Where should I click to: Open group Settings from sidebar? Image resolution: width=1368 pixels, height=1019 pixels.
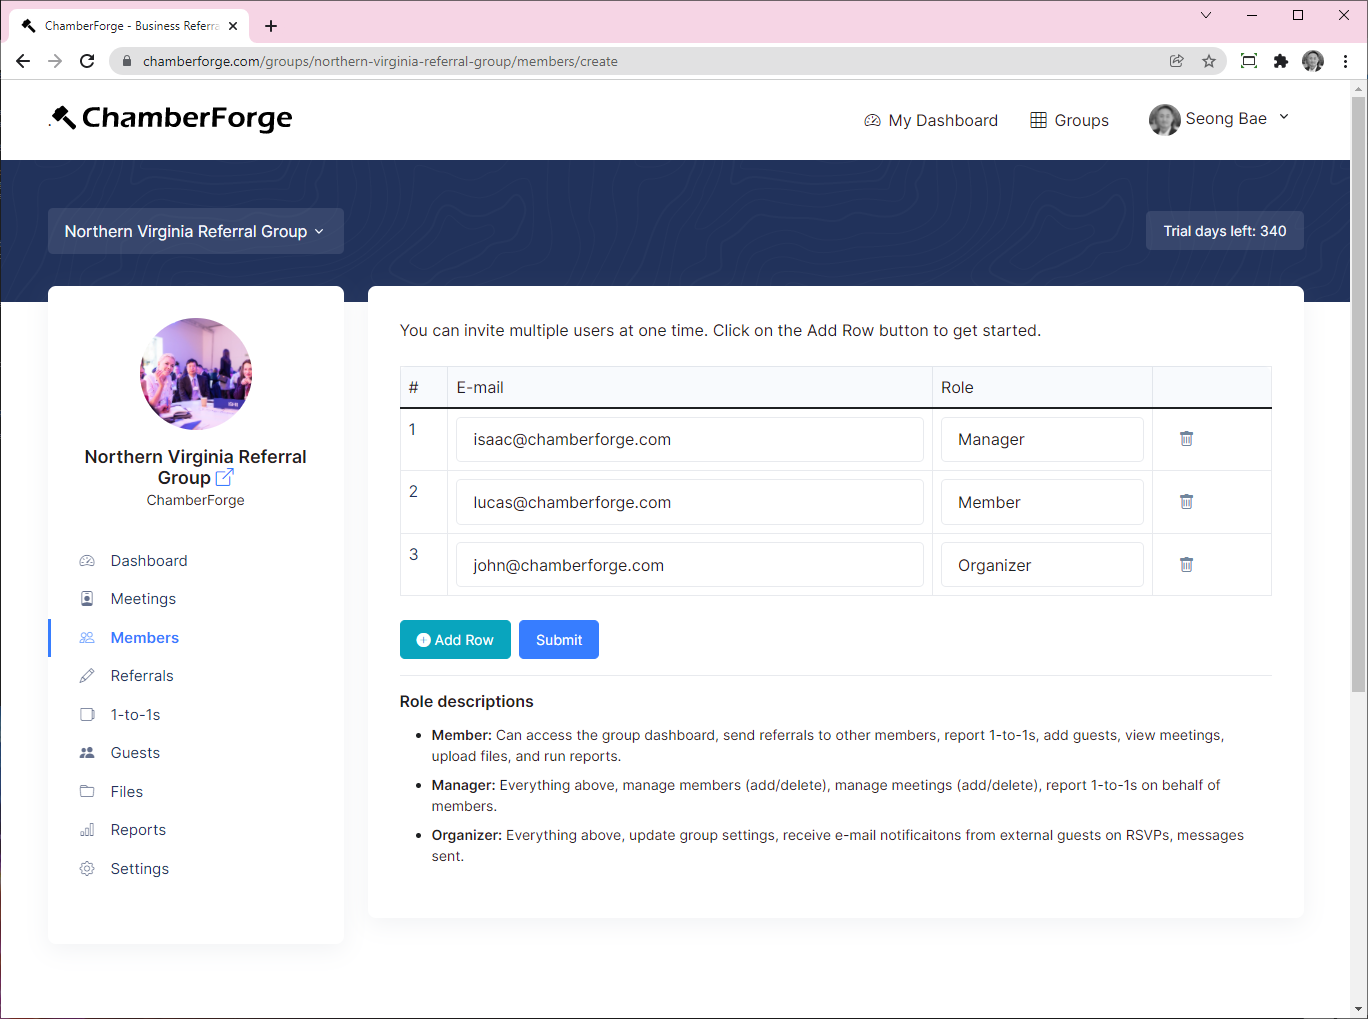[x=139, y=869]
